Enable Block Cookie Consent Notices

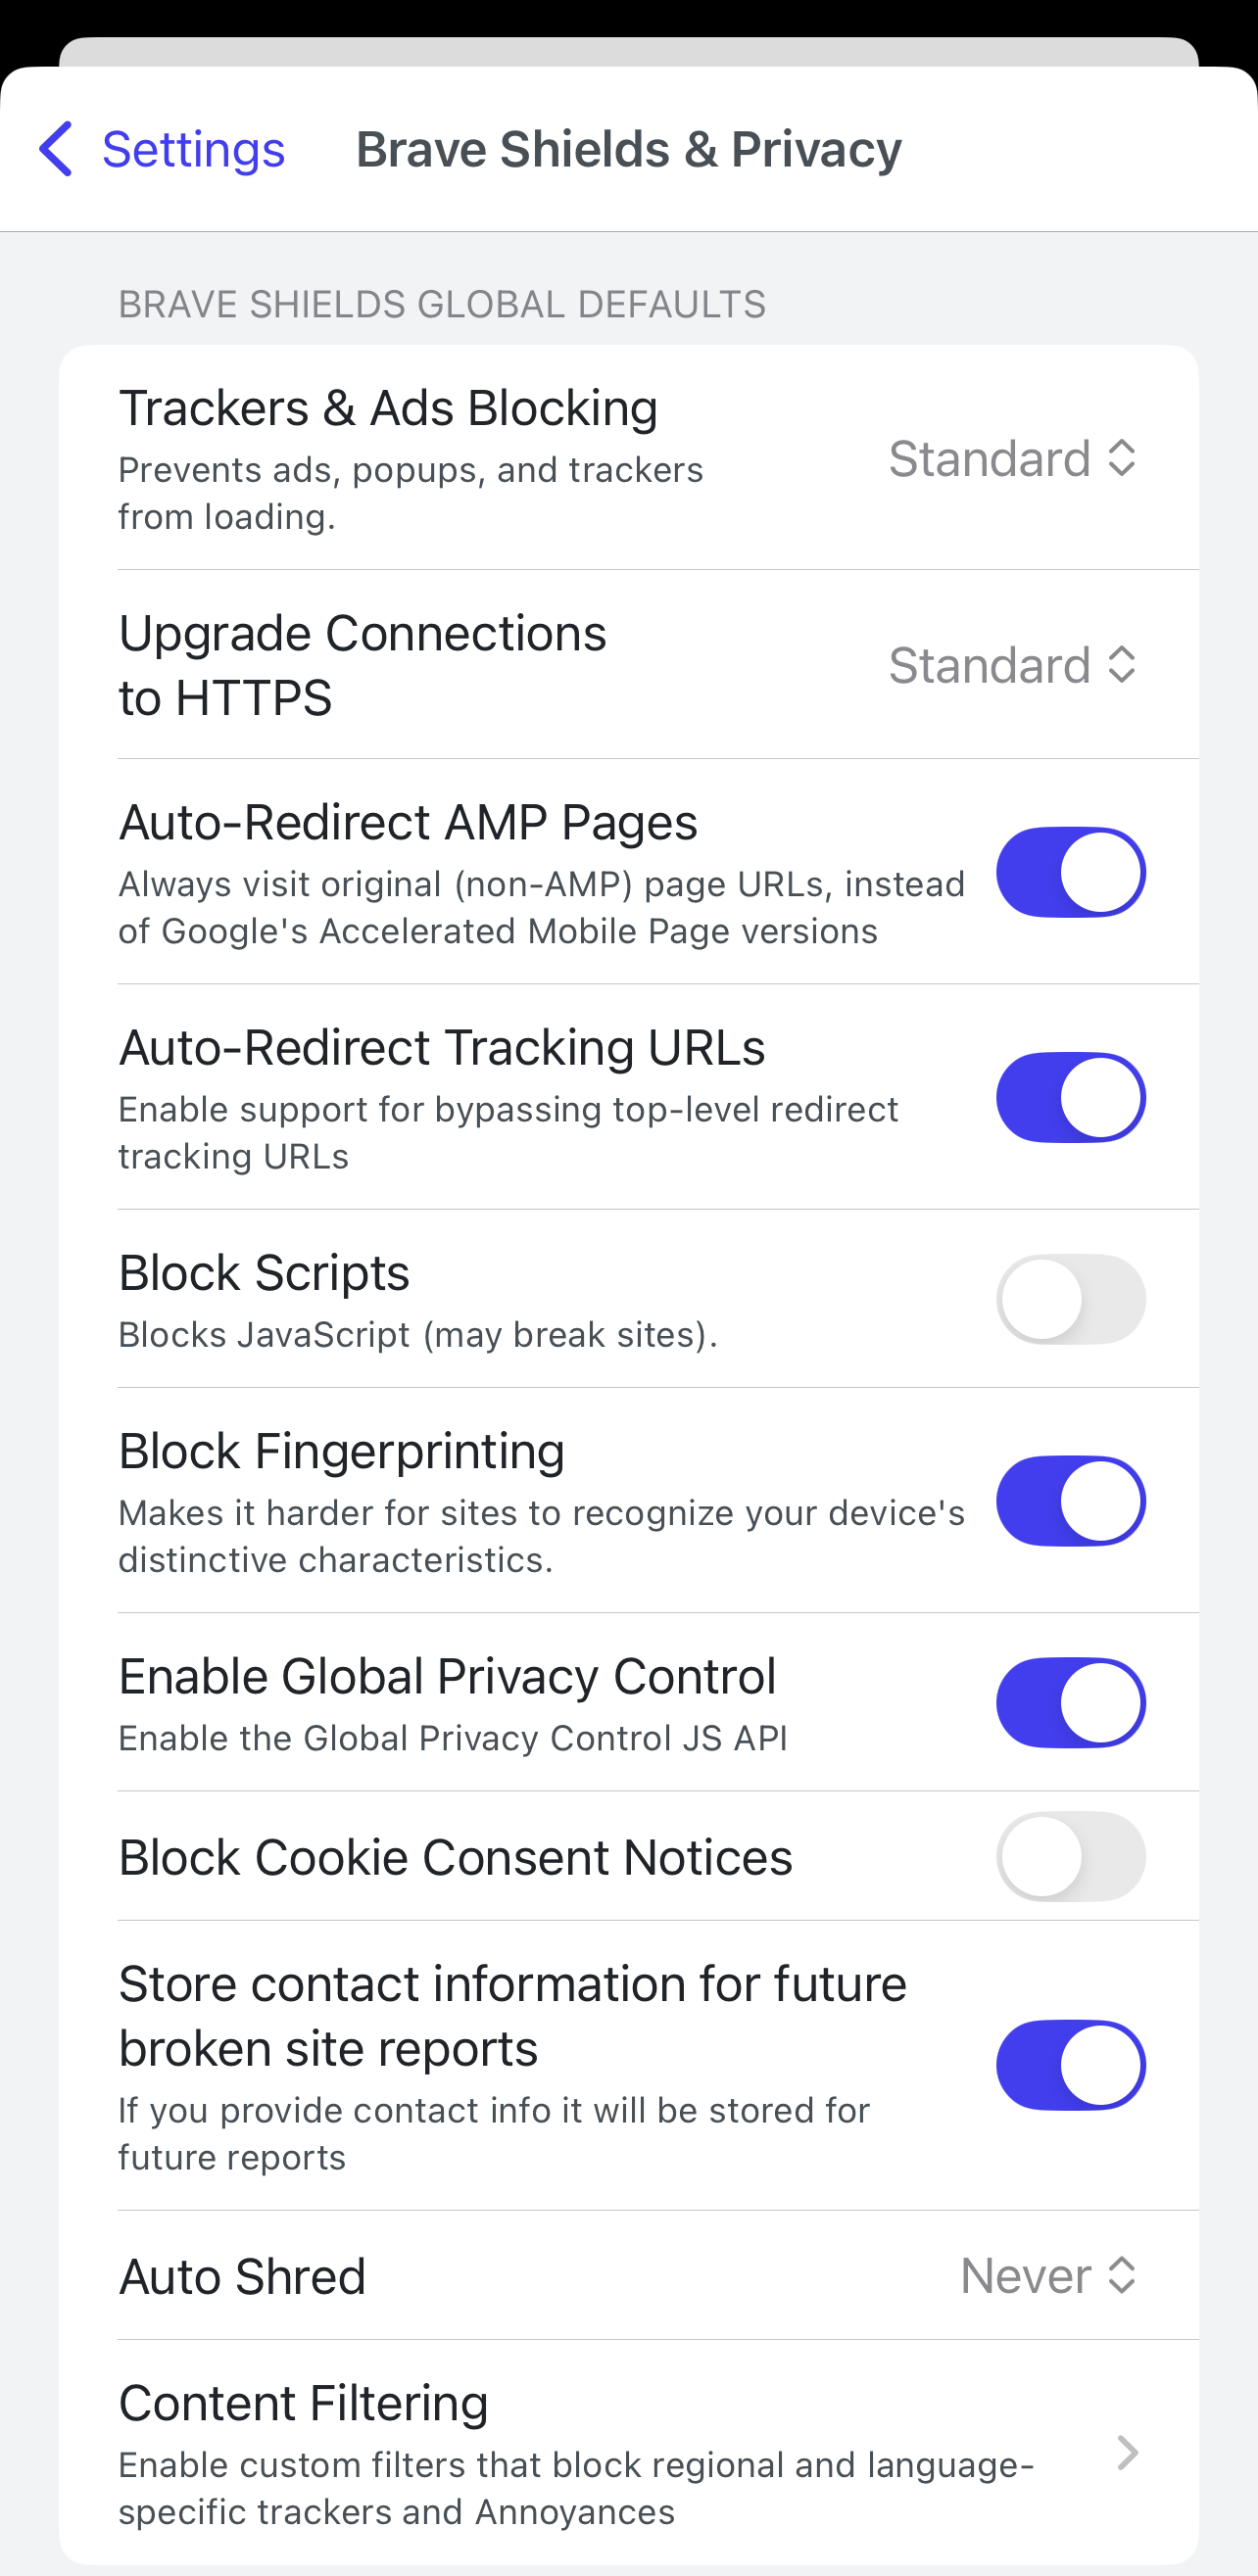(1070, 1856)
